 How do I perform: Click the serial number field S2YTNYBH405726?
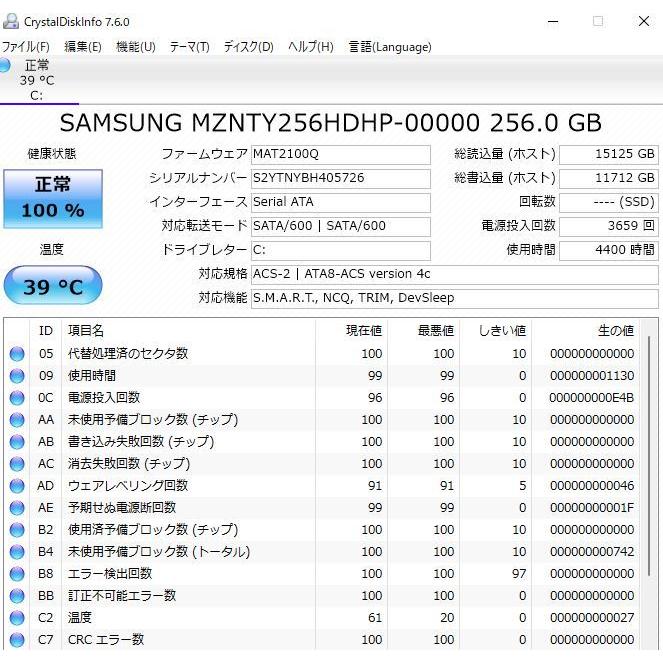click(341, 178)
